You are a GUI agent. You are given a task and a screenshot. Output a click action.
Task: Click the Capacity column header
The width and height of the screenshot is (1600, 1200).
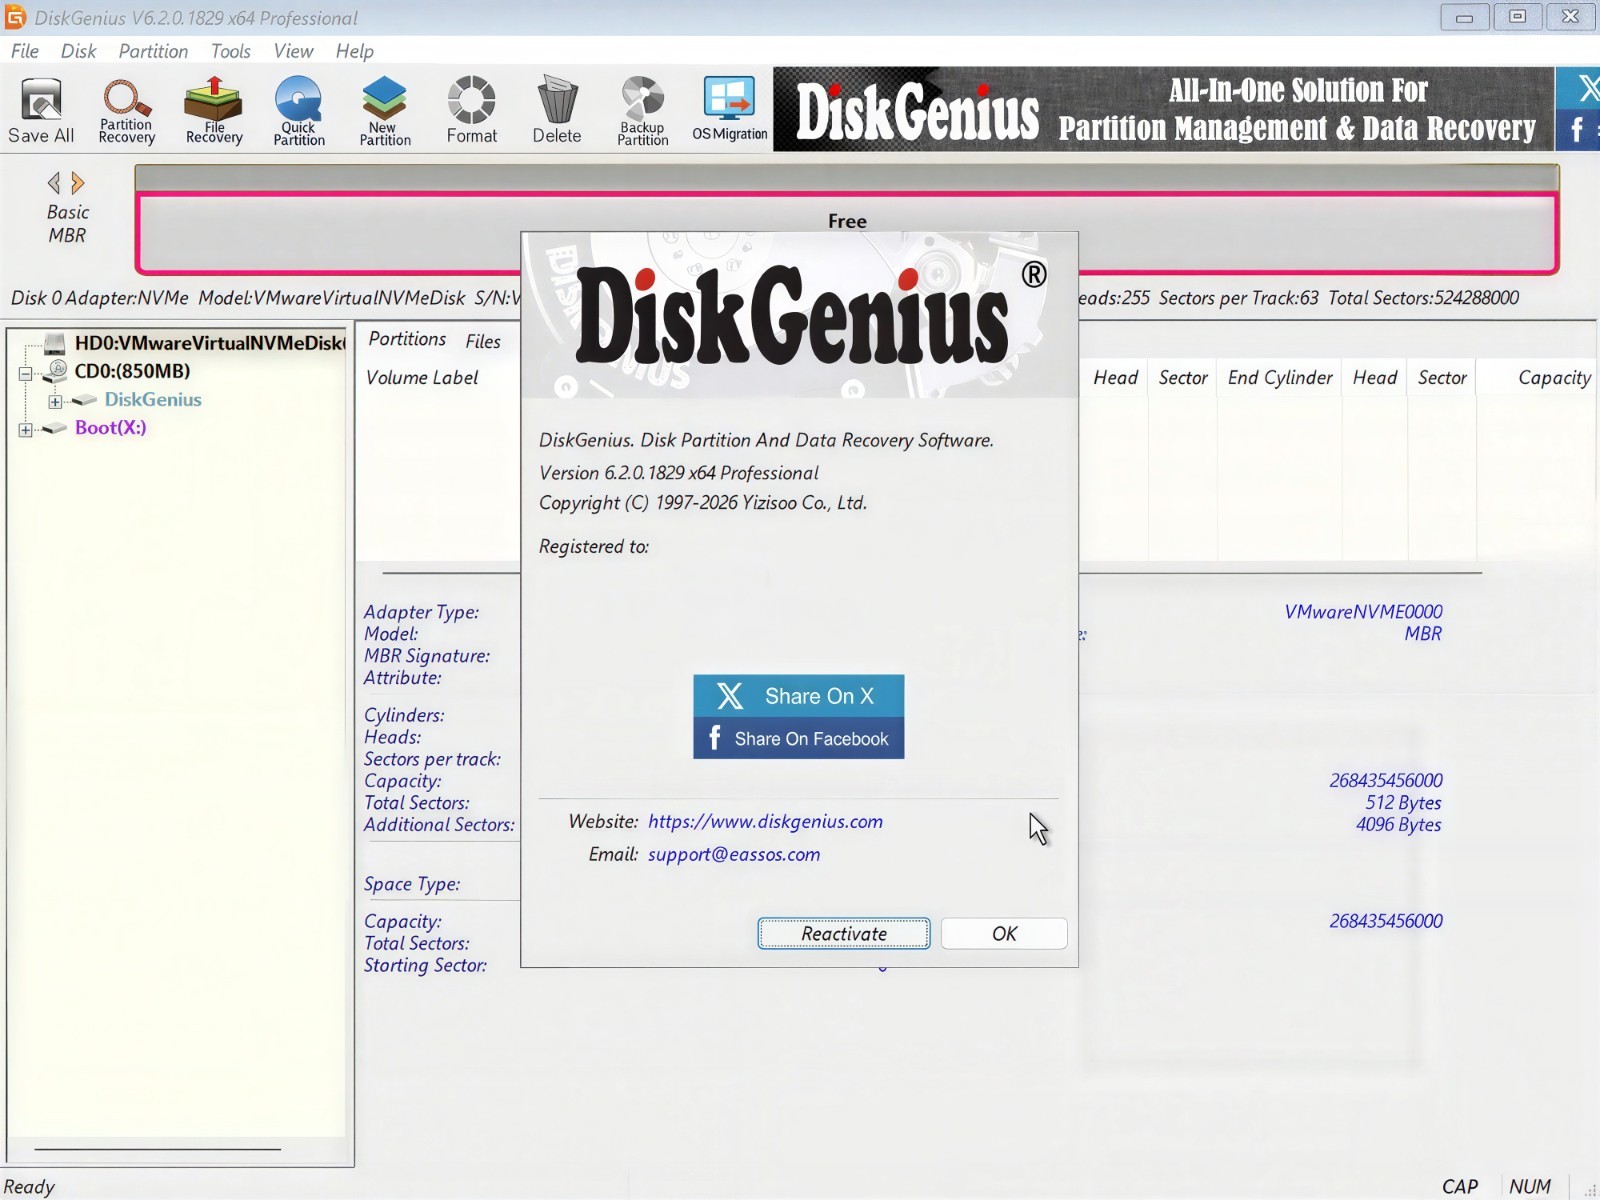point(1553,377)
